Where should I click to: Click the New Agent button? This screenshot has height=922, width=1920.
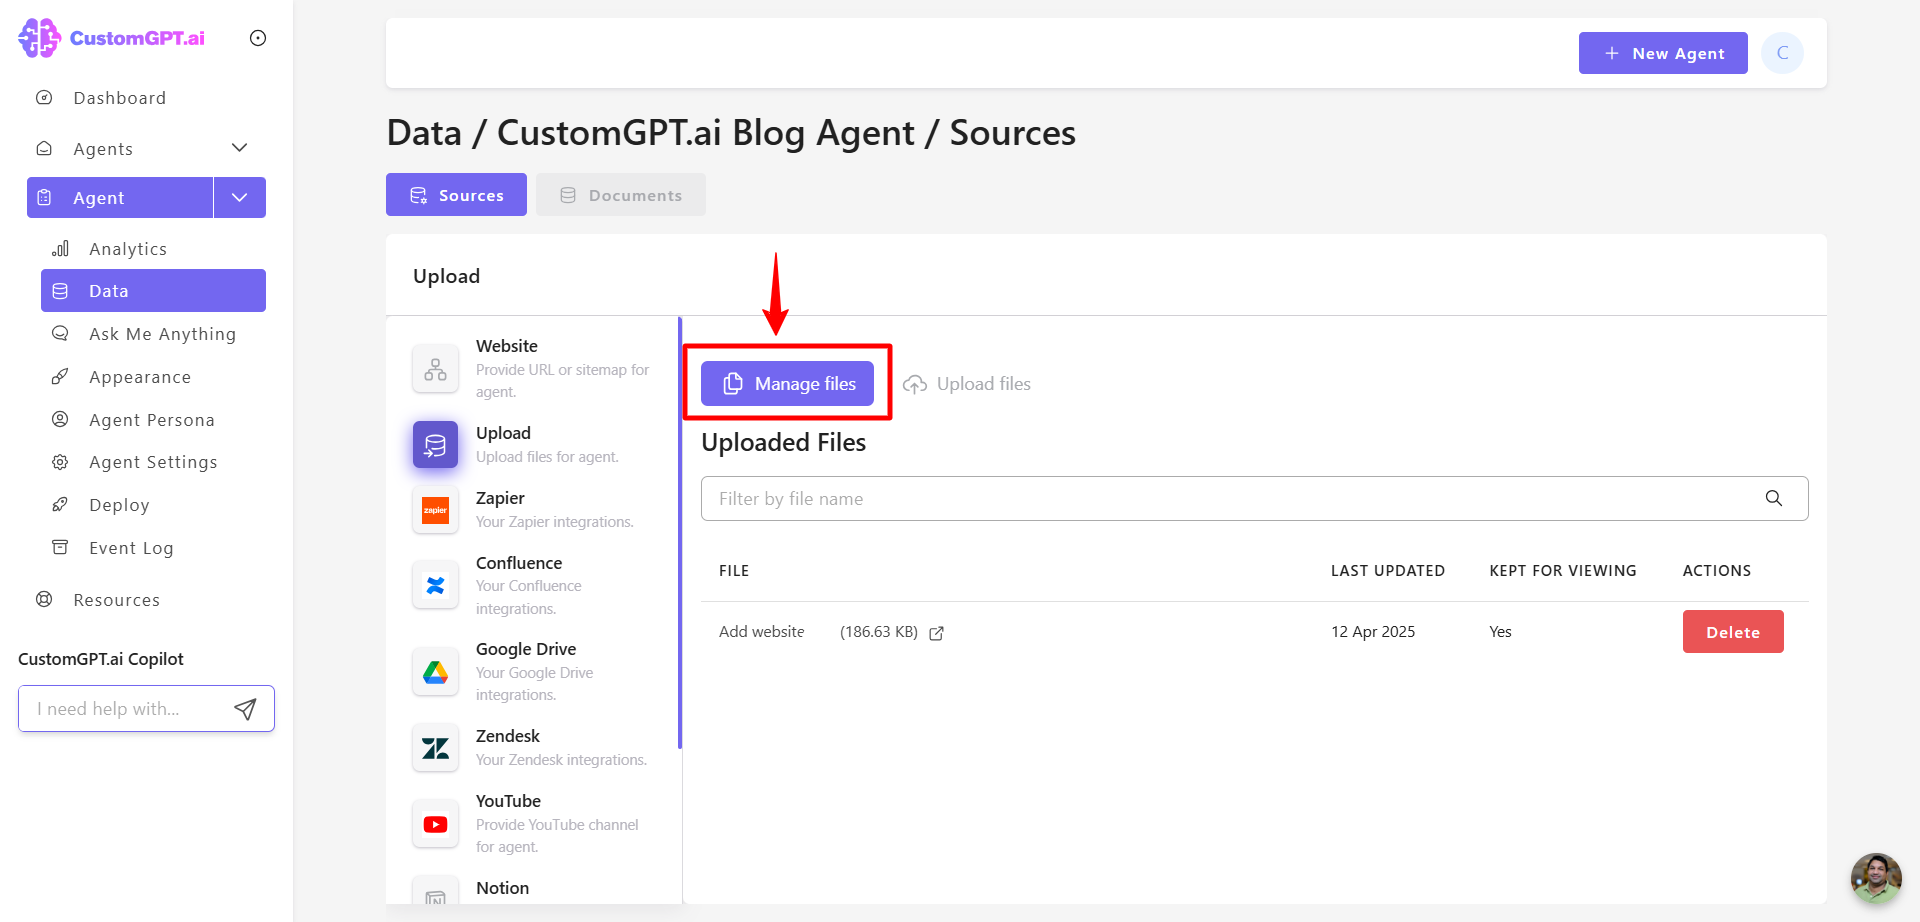(1663, 53)
